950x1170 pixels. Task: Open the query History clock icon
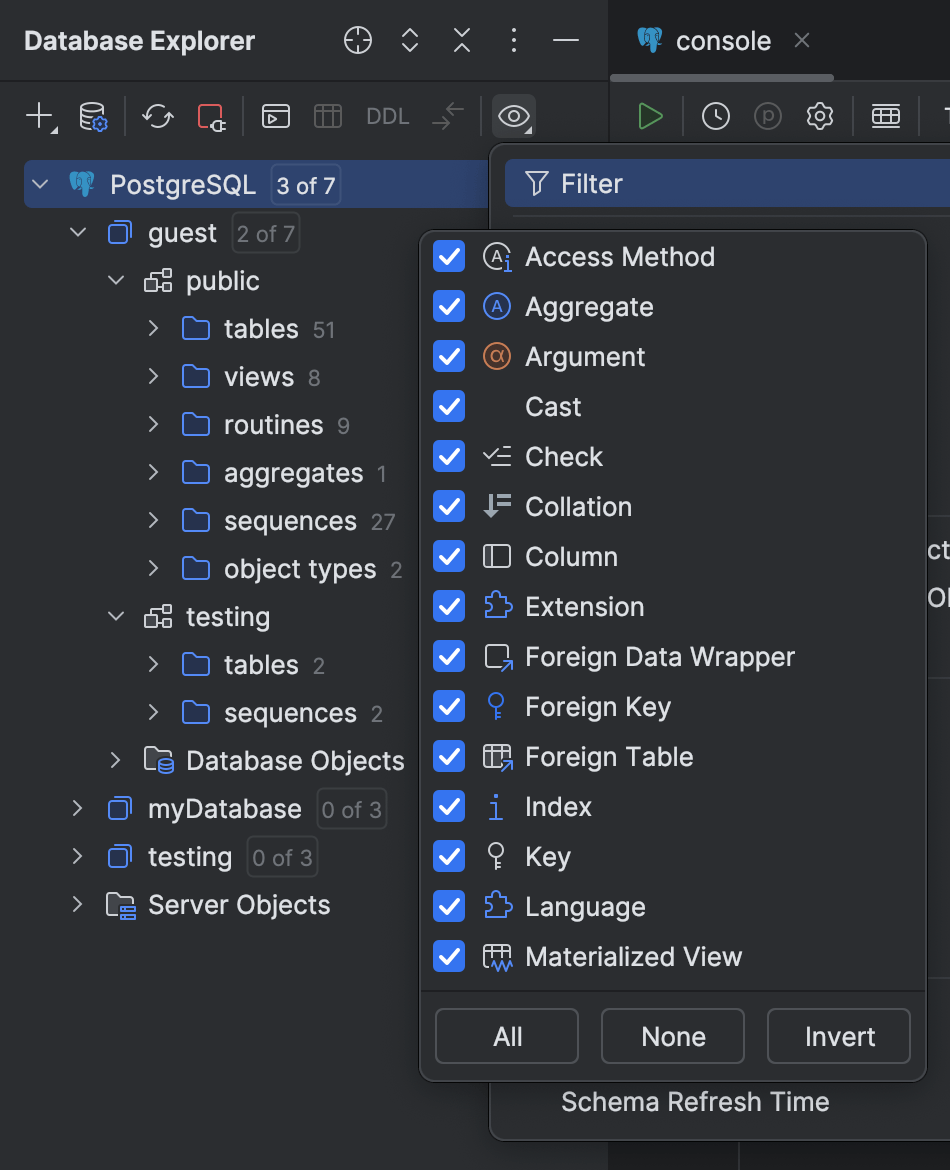coord(716,116)
